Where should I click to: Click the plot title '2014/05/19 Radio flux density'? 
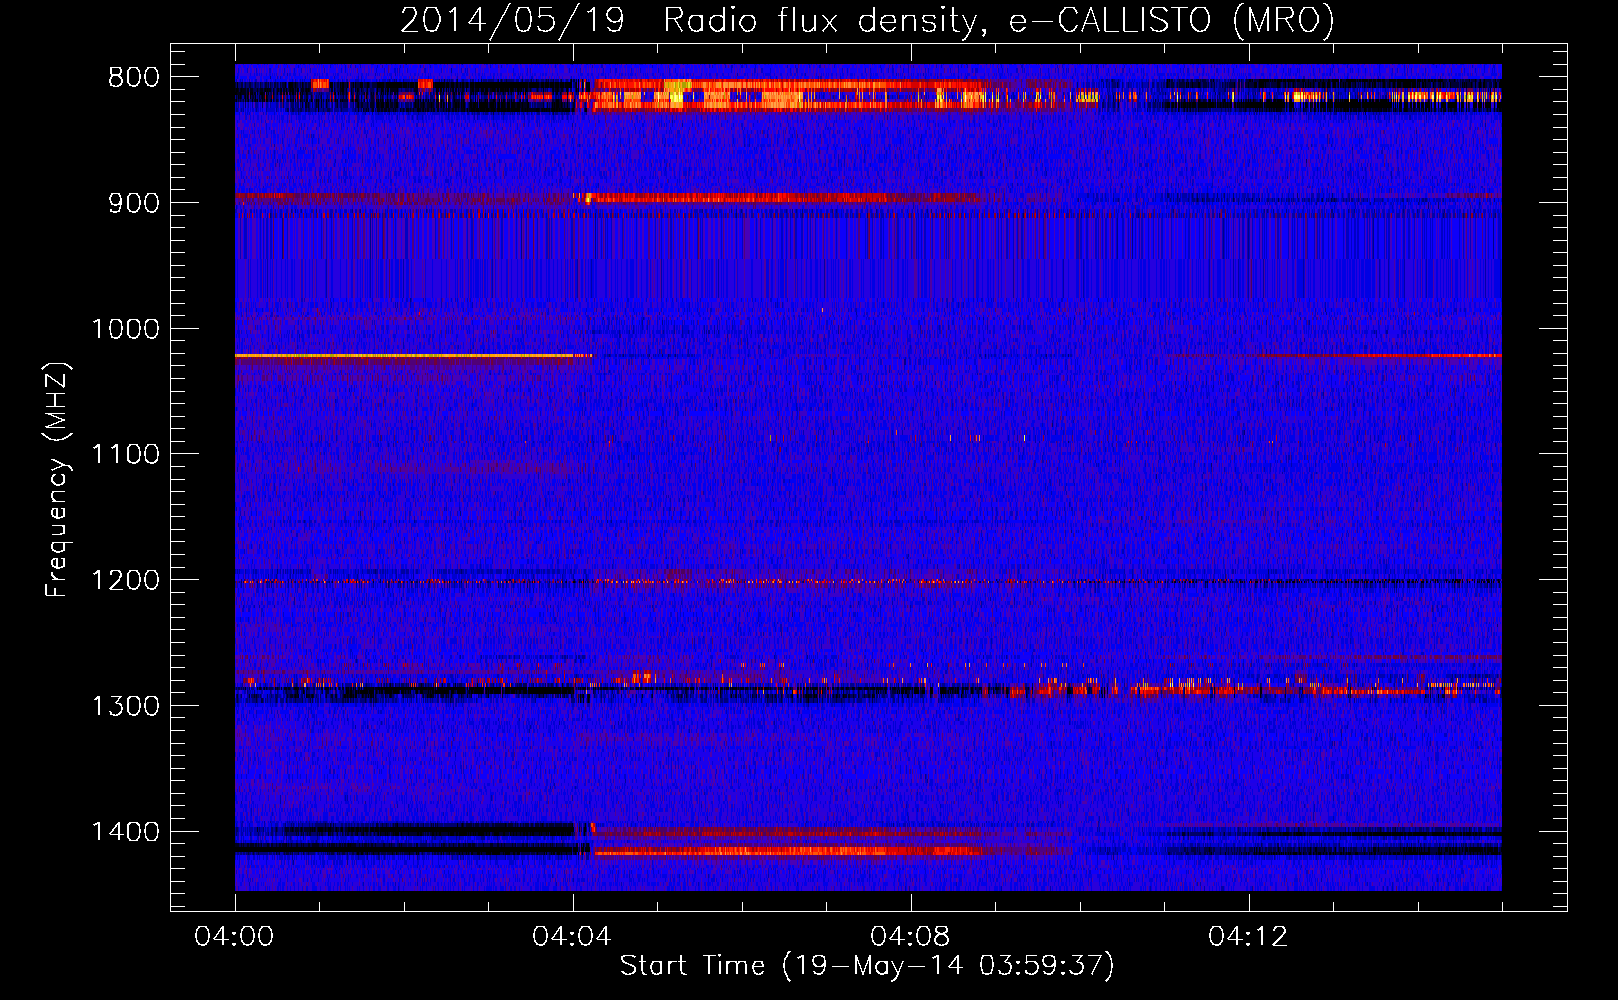point(867,20)
